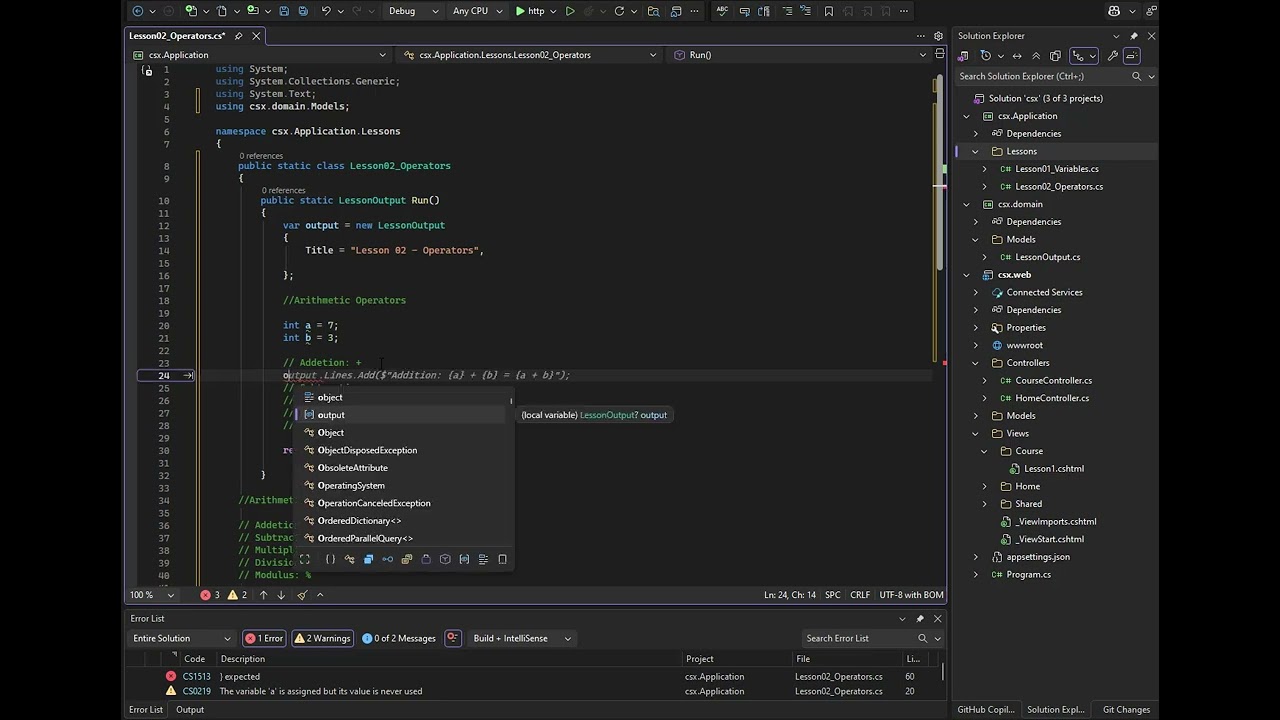Open Lesson01_Variables.cs in Solution Explorer
1280x720 pixels.
tap(1056, 169)
